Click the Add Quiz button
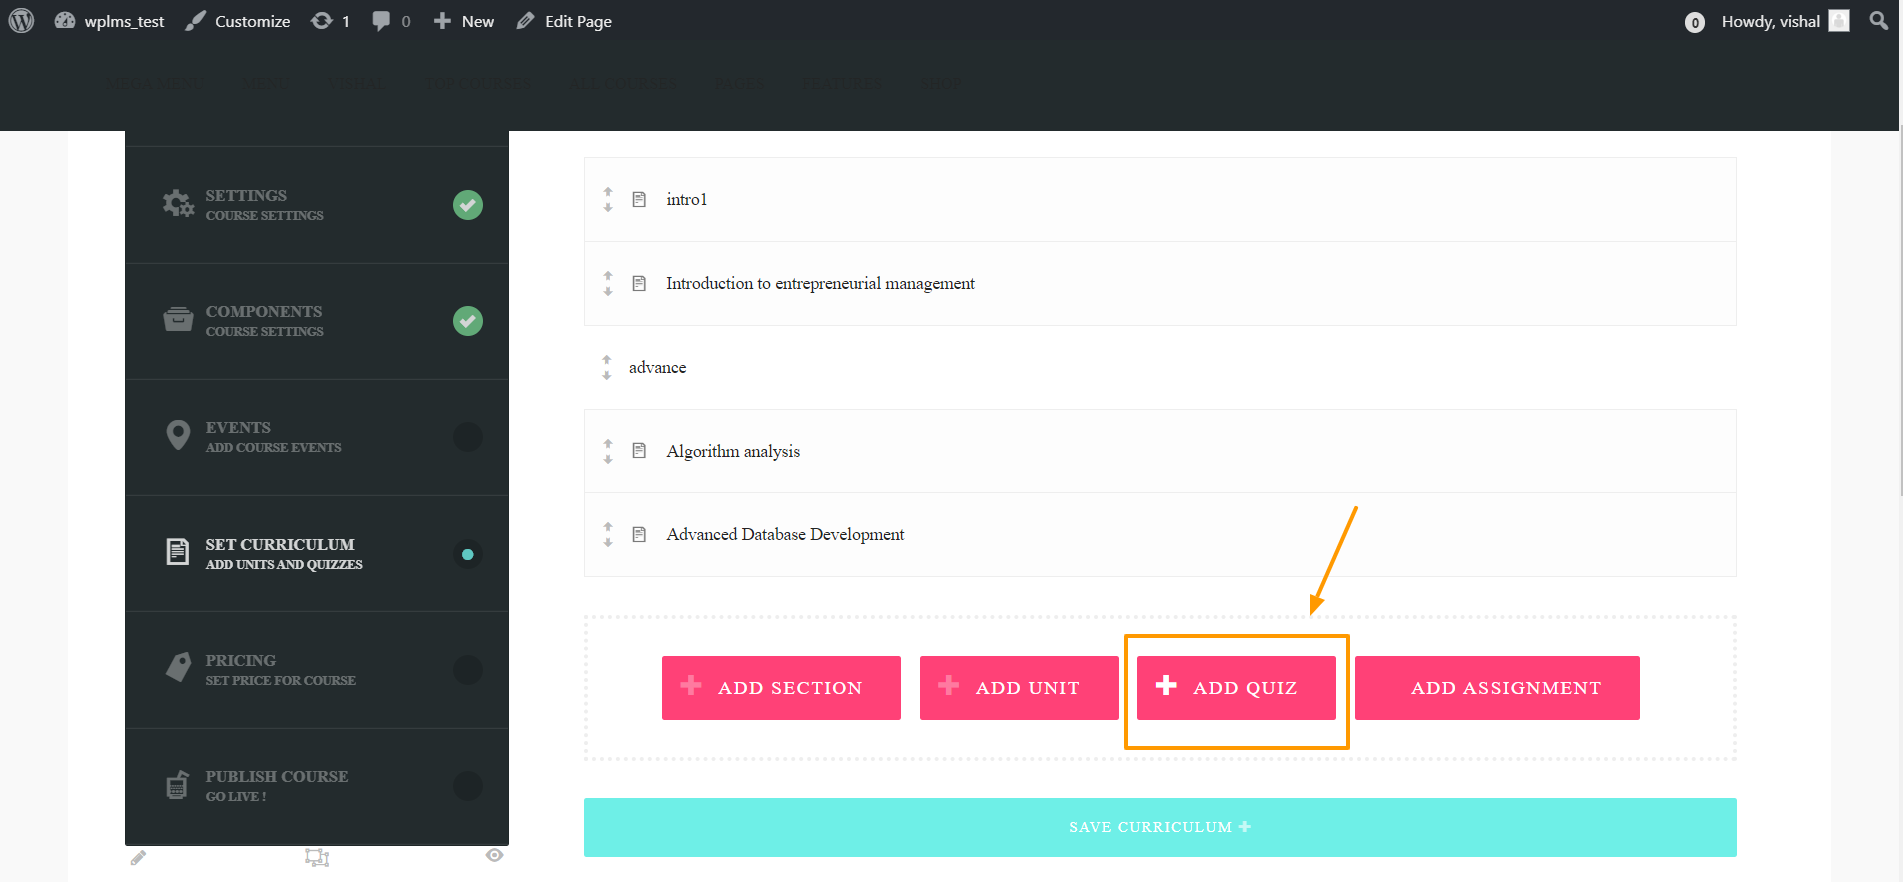Image resolution: width=1903 pixels, height=882 pixels. pyautogui.click(x=1236, y=688)
